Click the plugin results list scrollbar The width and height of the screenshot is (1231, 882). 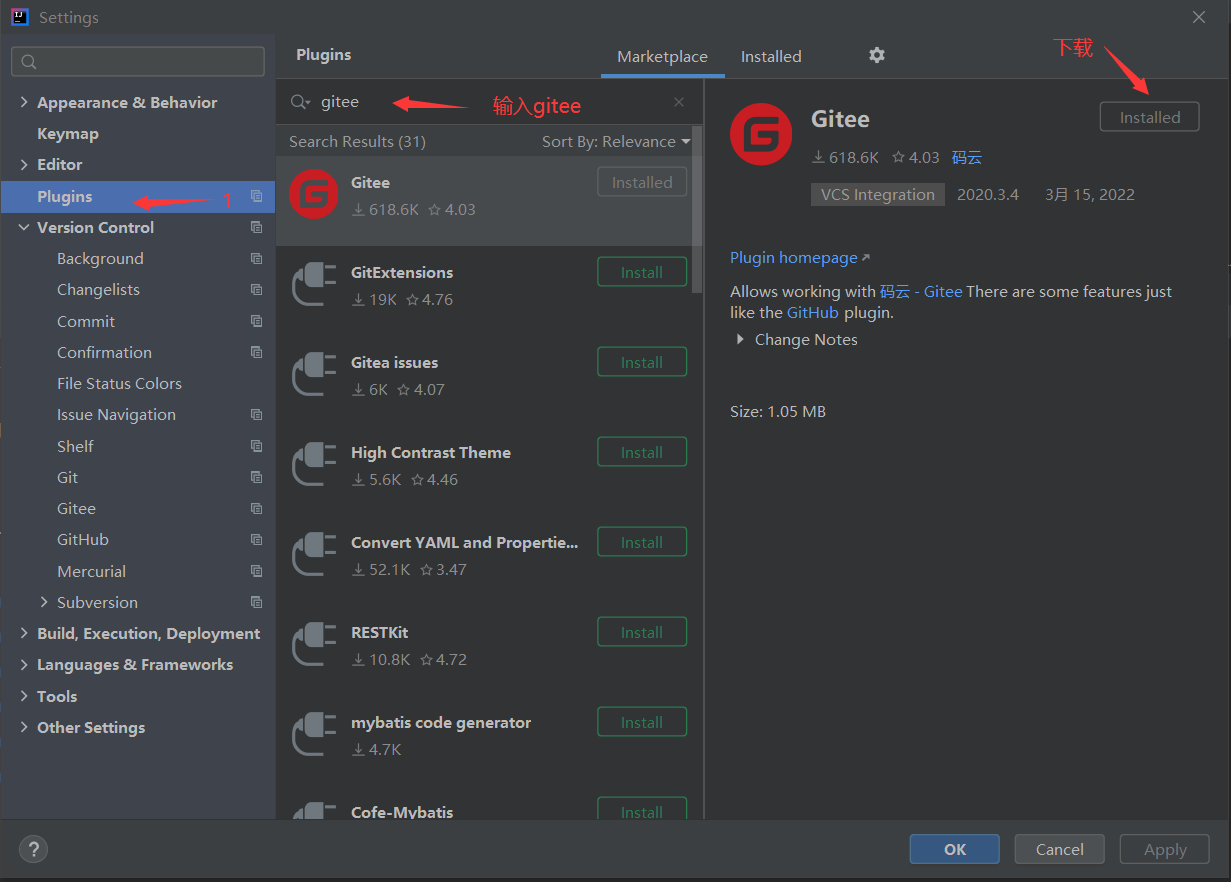point(698,210)
